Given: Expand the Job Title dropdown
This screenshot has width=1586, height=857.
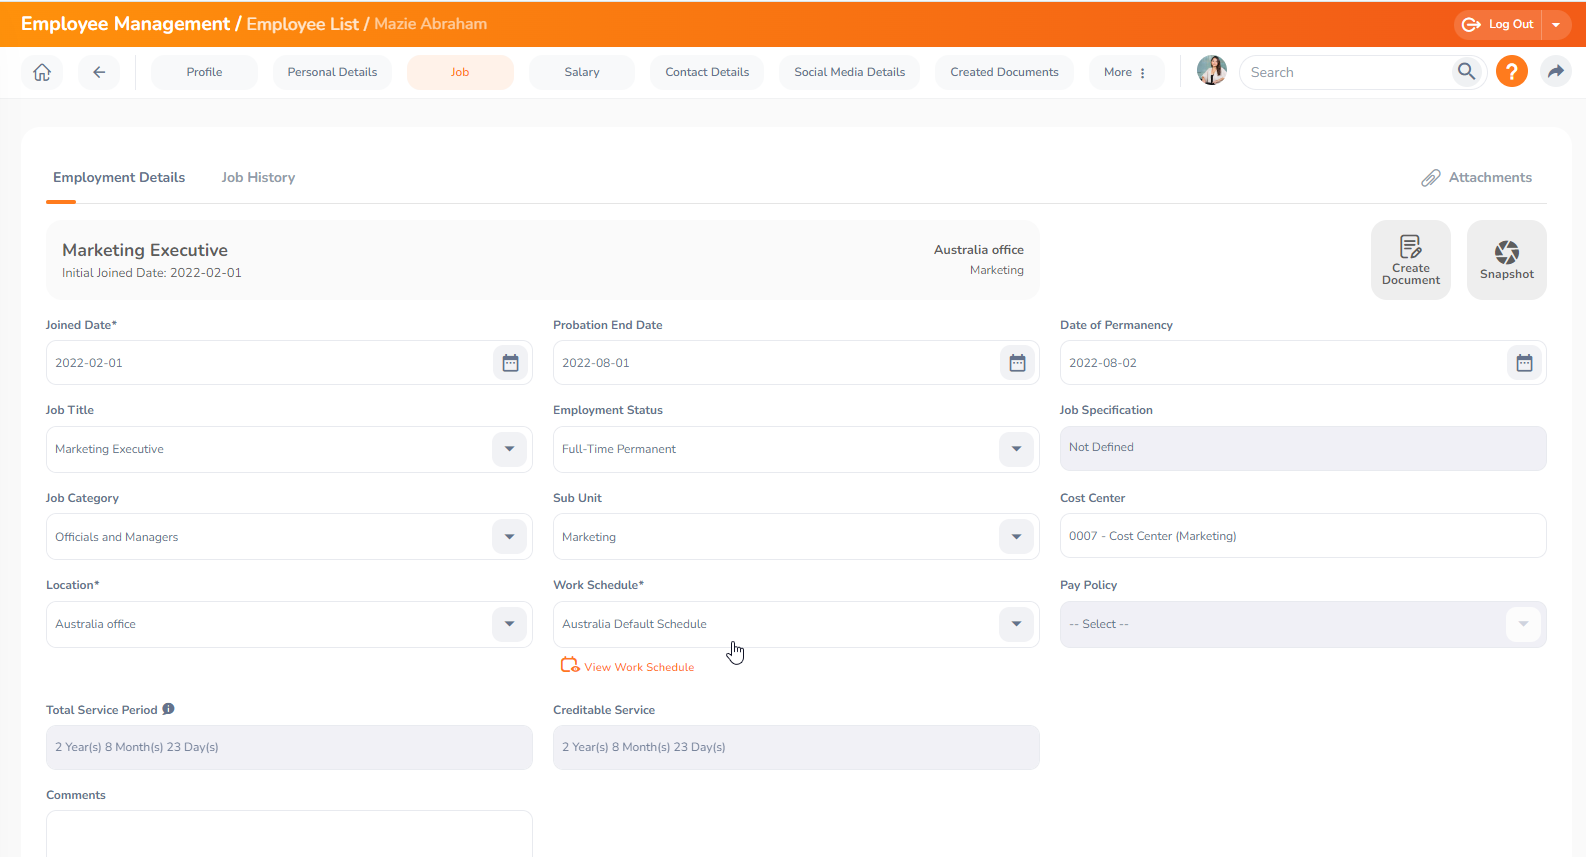Looking at the screenshot, I should point(509,449).
